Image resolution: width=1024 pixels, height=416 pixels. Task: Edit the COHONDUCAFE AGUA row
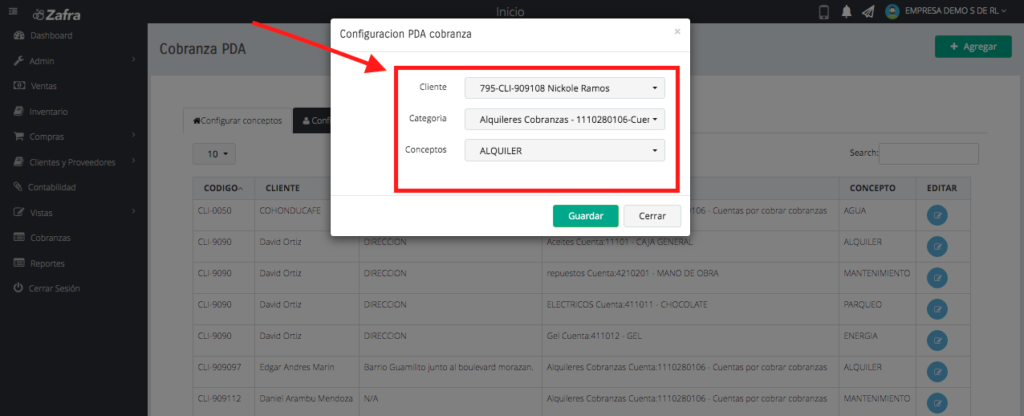tap(937, 216)
